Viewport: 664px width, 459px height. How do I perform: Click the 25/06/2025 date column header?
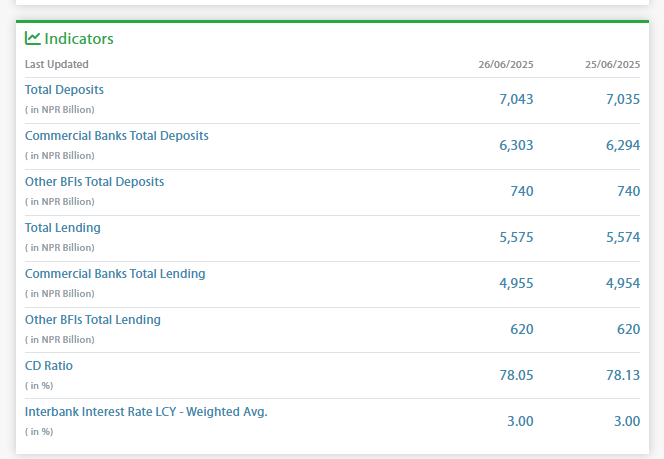(x=612, y=65)
